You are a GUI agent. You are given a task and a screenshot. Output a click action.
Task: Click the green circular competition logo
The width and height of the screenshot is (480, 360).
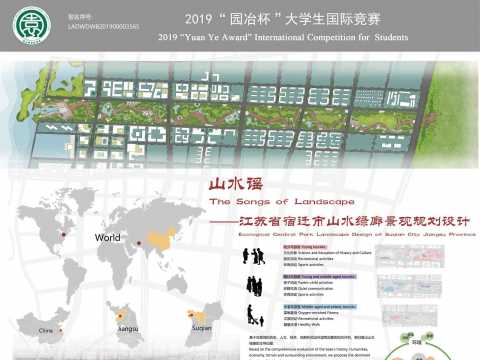point(32,25)
